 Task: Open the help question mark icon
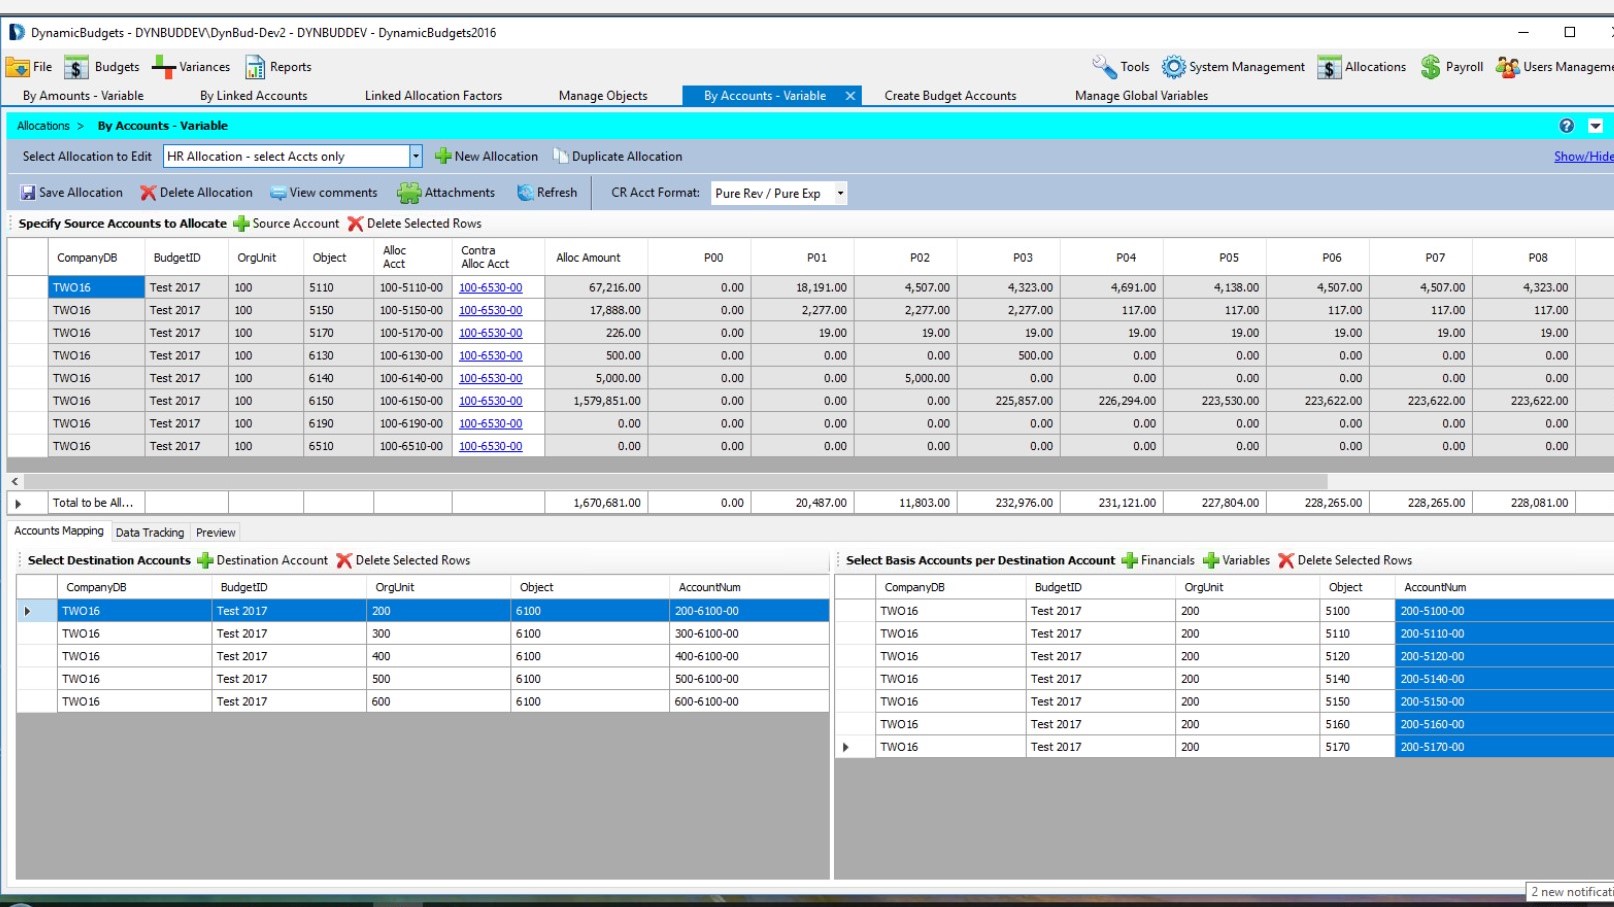tap(1566, 126)
